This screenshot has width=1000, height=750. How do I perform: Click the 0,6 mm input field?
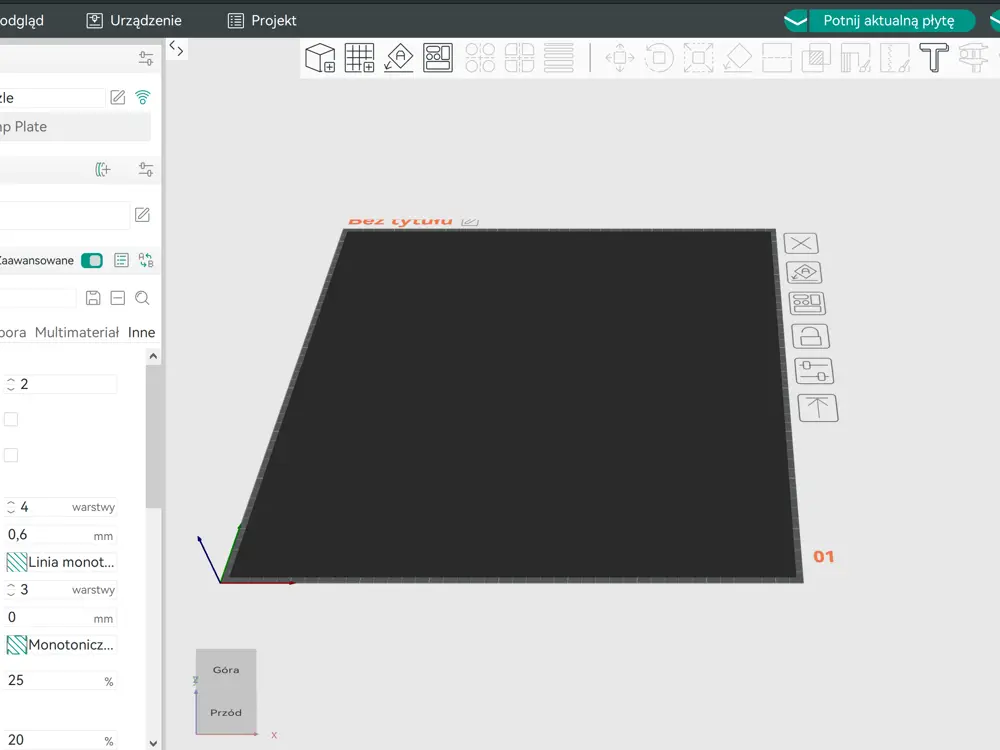coord(61,535)
